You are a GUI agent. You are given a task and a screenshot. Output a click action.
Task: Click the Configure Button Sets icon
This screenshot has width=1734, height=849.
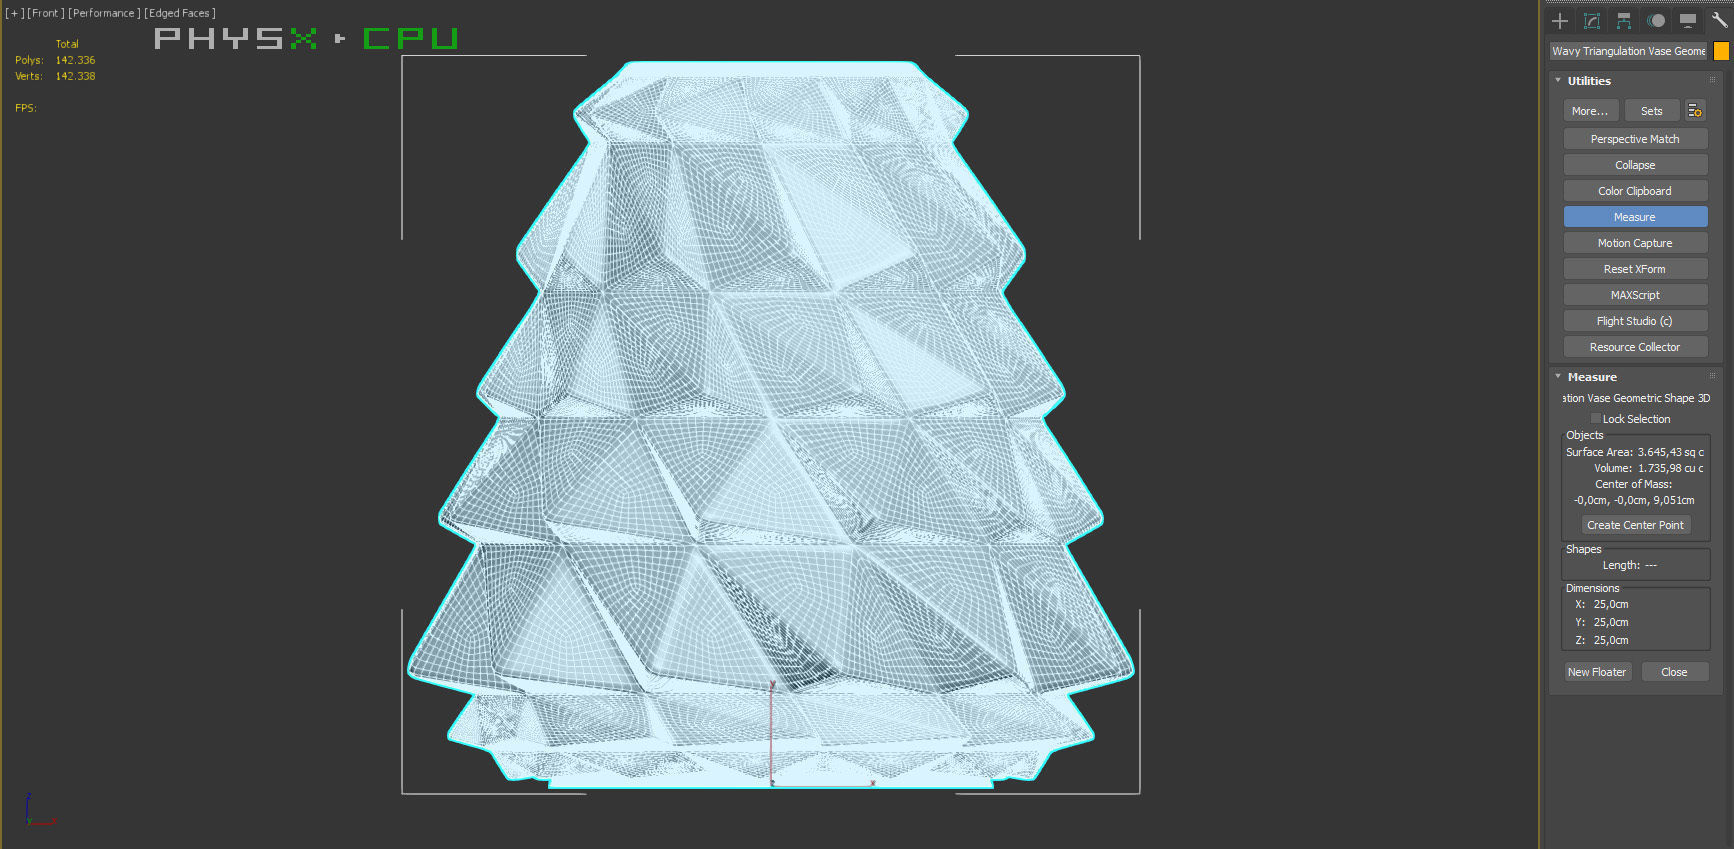[x=1695, y=111]
